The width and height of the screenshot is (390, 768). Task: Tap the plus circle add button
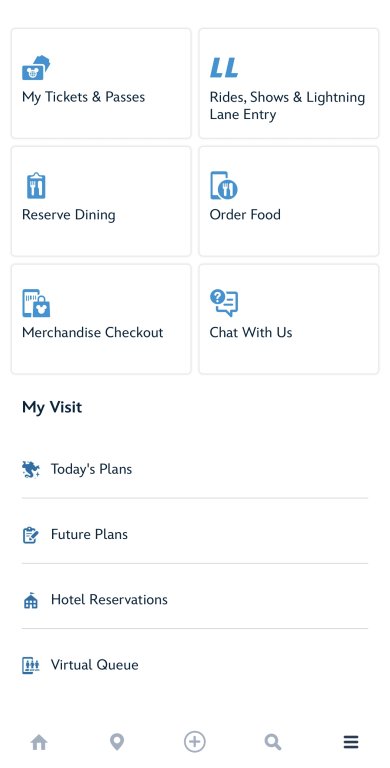click(x=195, y=742)
